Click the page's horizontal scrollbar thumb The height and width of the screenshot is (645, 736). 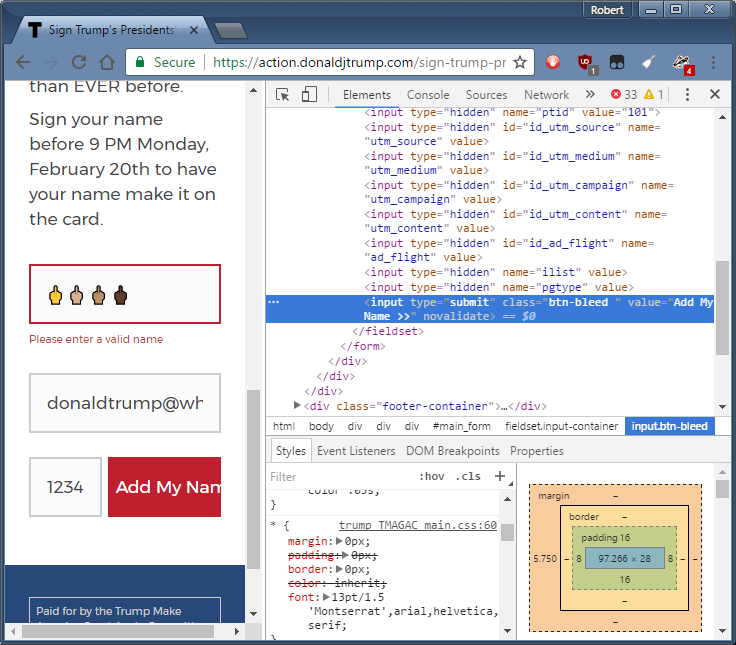[117, 631]
